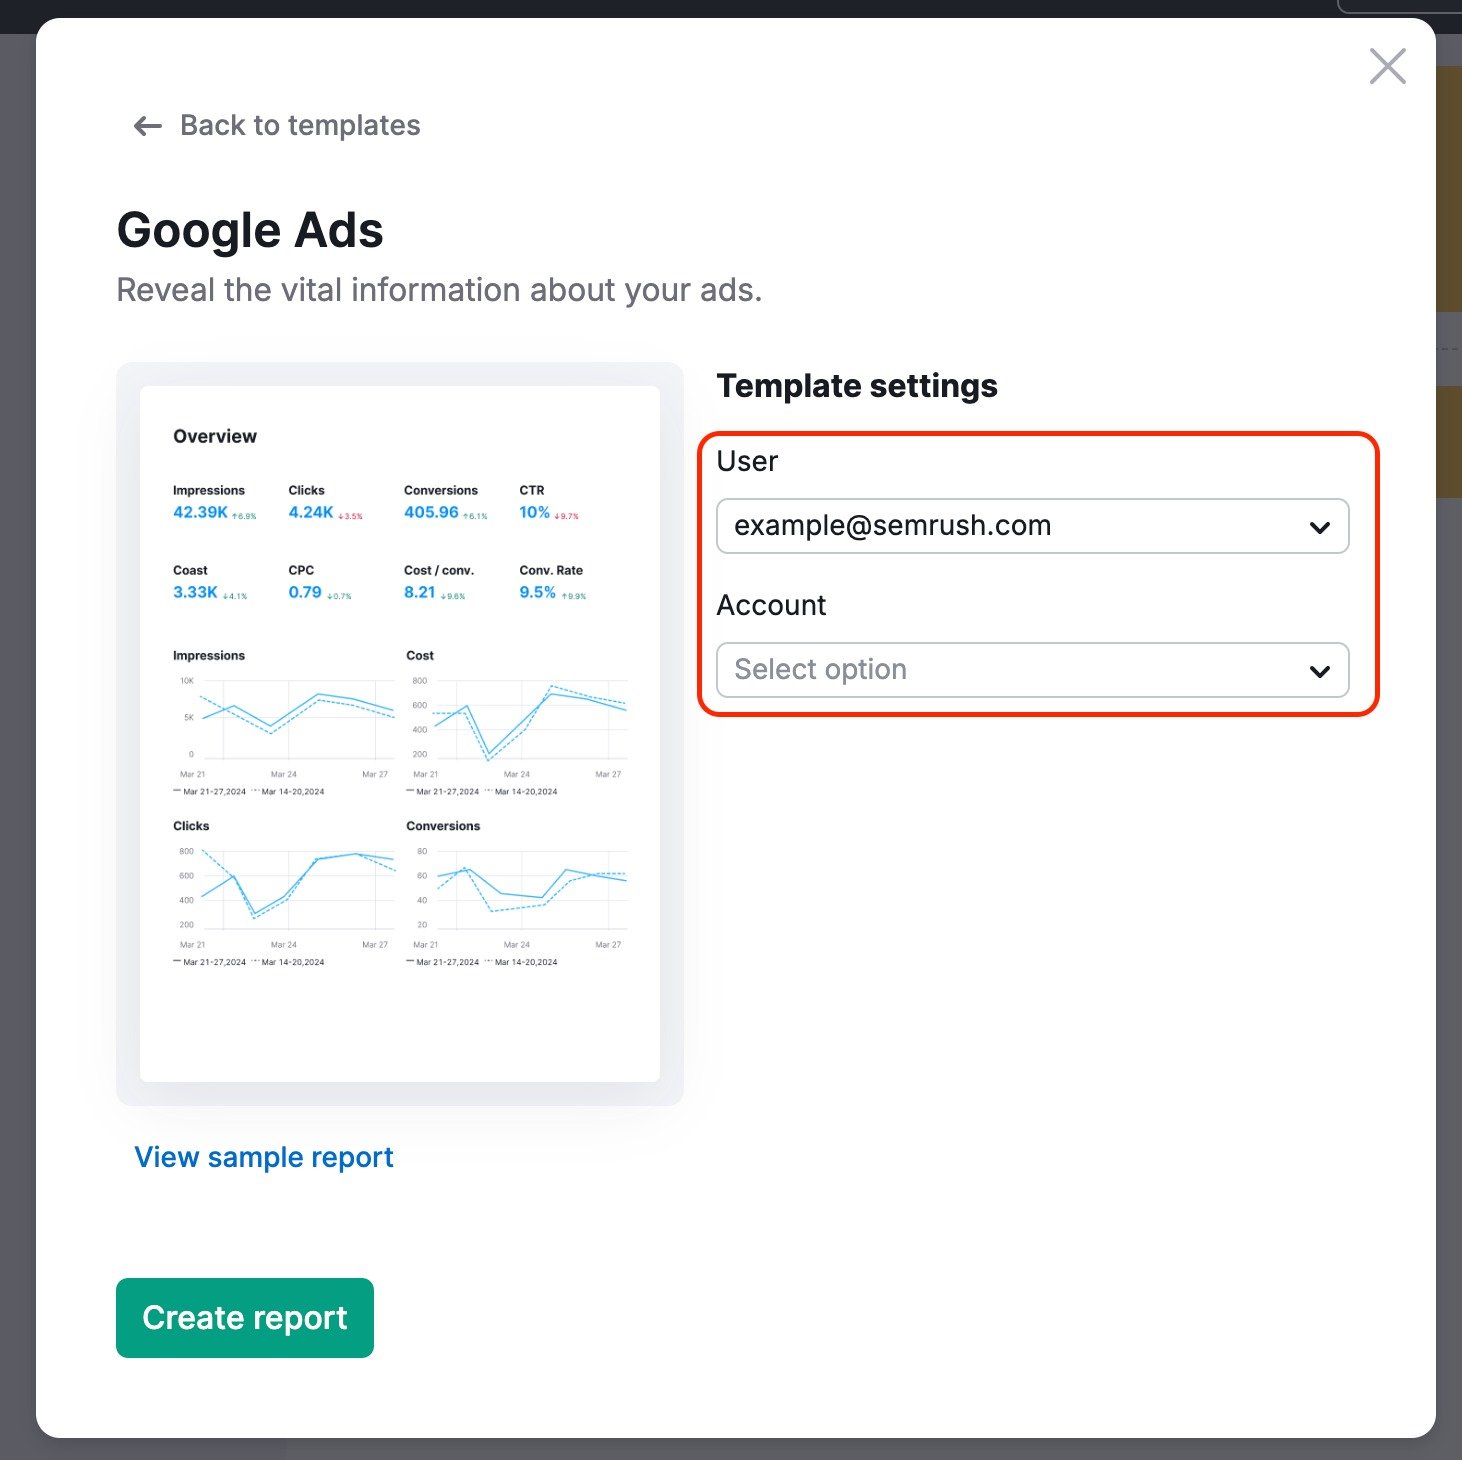Click the Template settings heading
The width and height of the screenshot is (1462, 1460).
[857, 386]
